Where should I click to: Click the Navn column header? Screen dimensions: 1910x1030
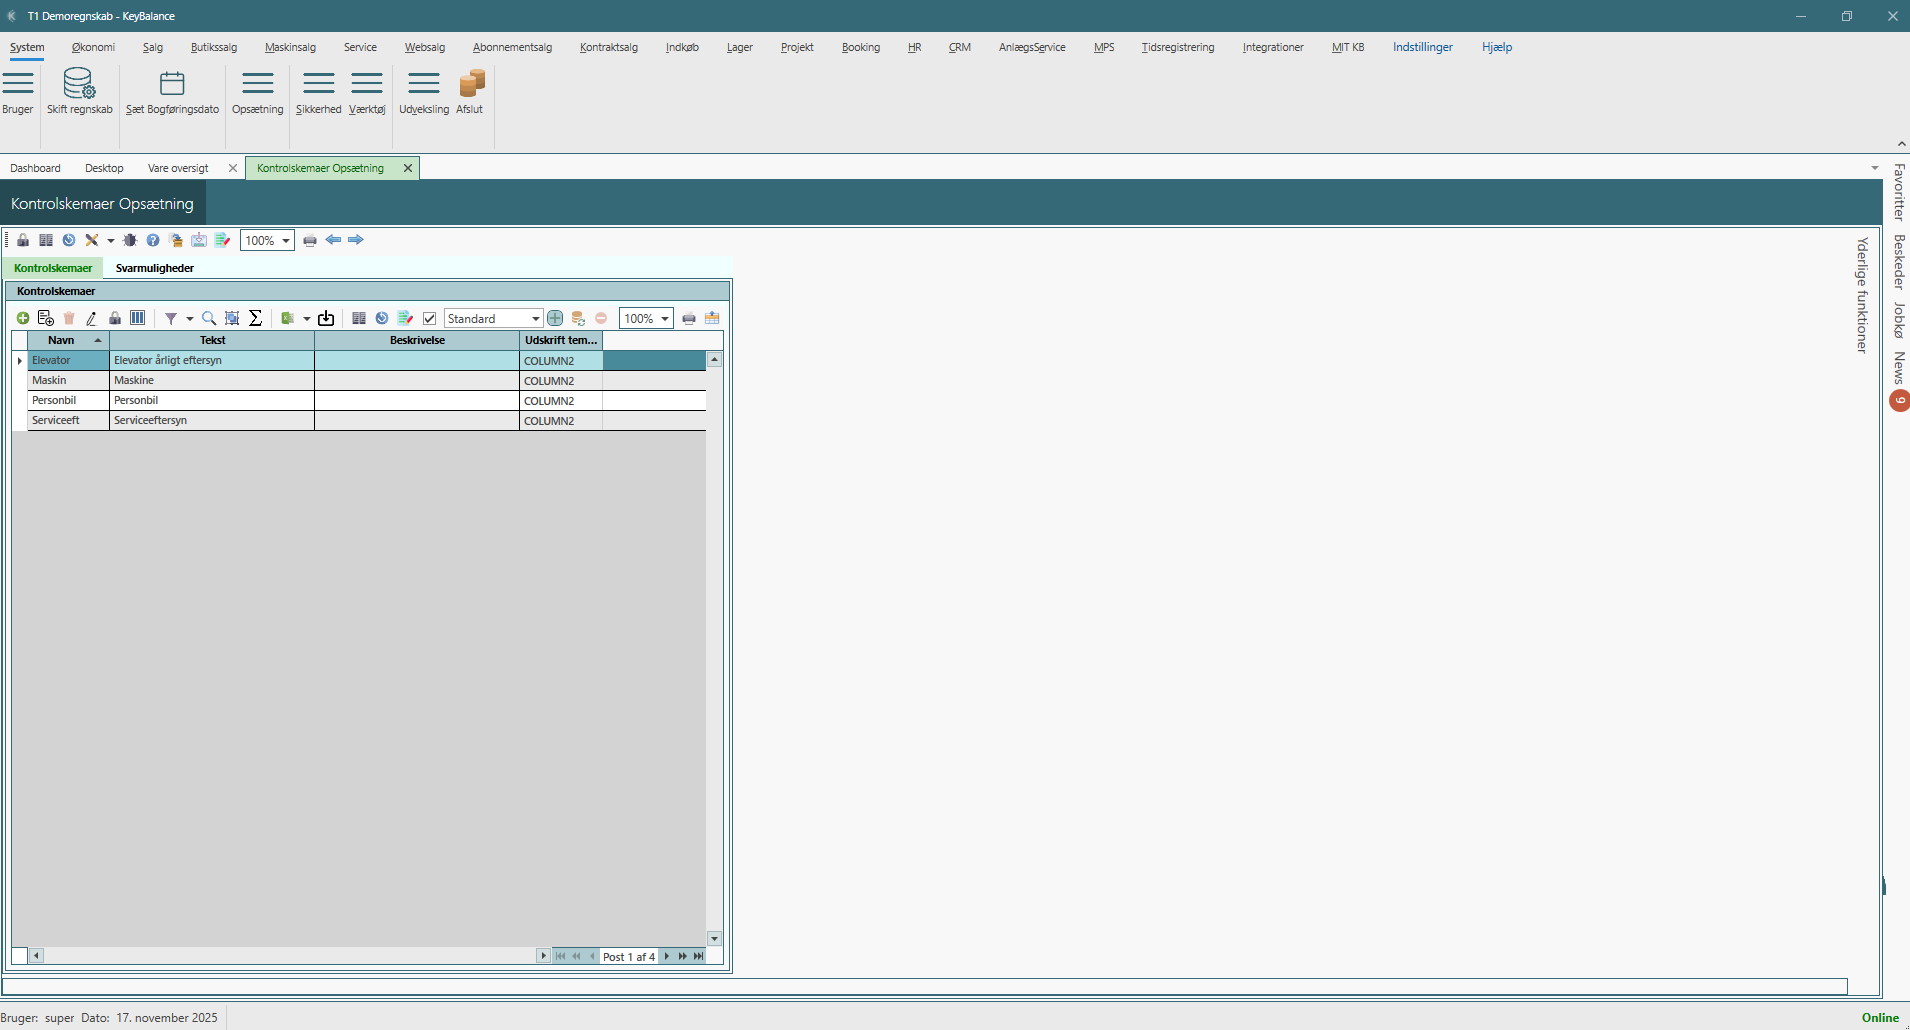[61, 340]
